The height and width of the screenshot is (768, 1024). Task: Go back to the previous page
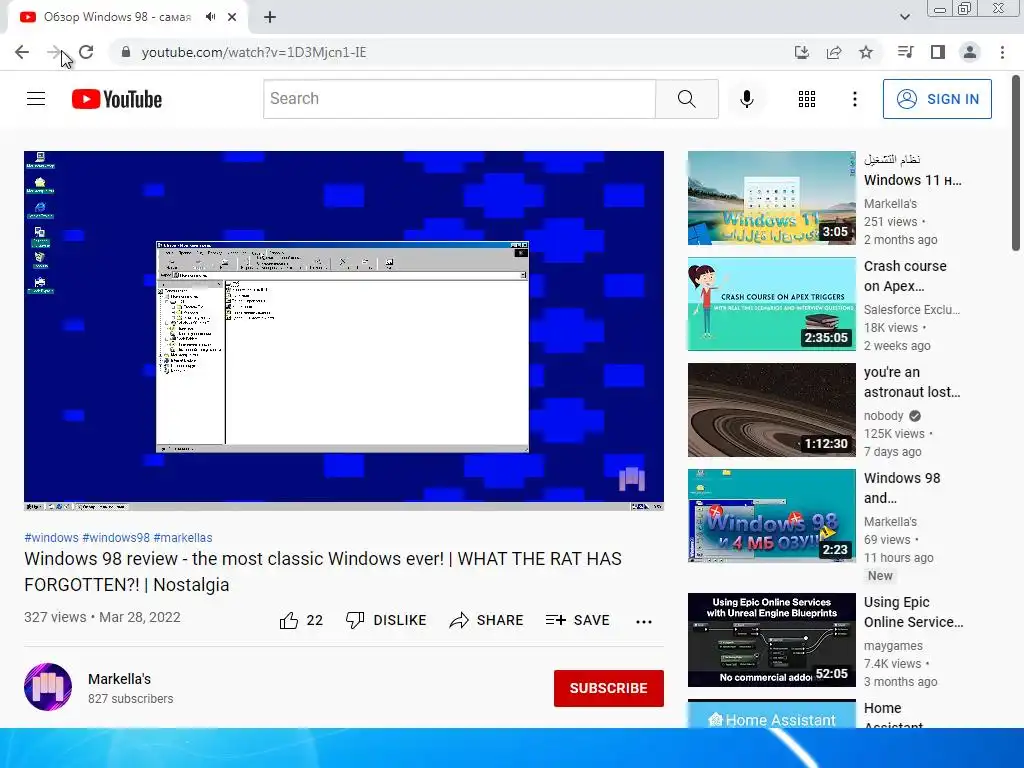pos(22,52)
